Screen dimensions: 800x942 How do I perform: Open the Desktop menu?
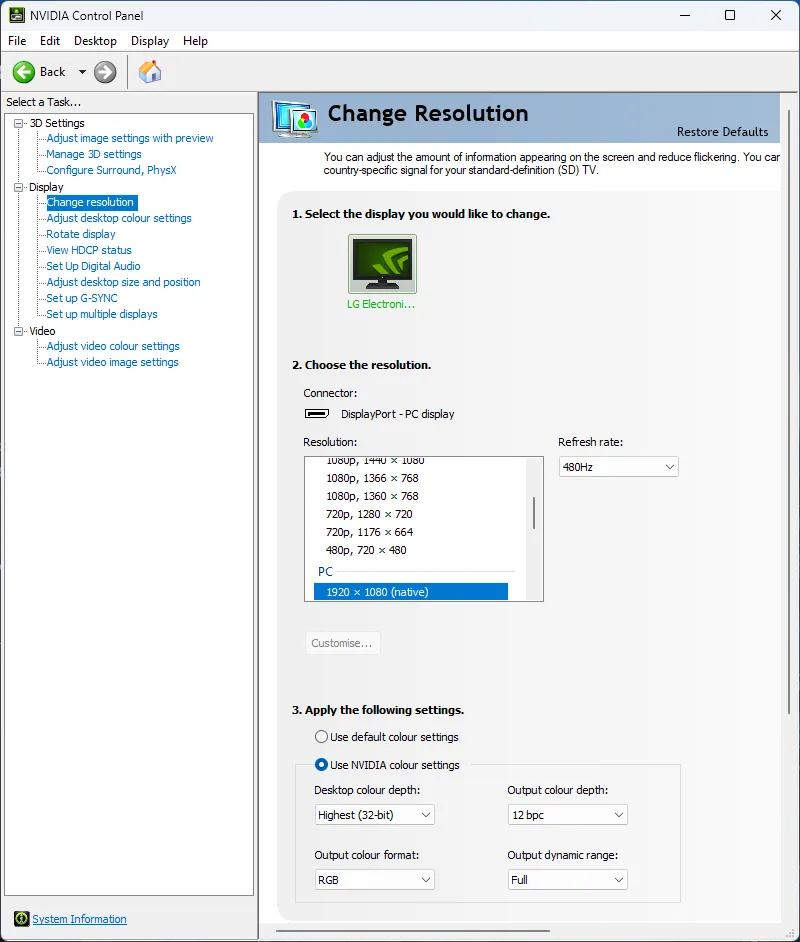pyautogui.click(x=95, y=41)
